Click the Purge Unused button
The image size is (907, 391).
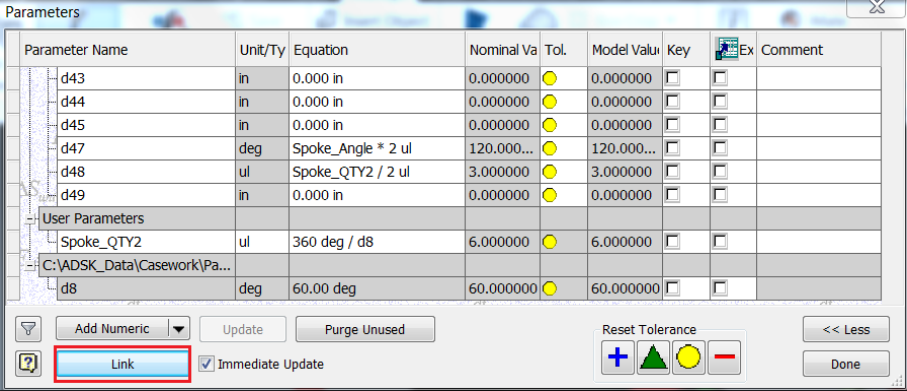[365, 330]
